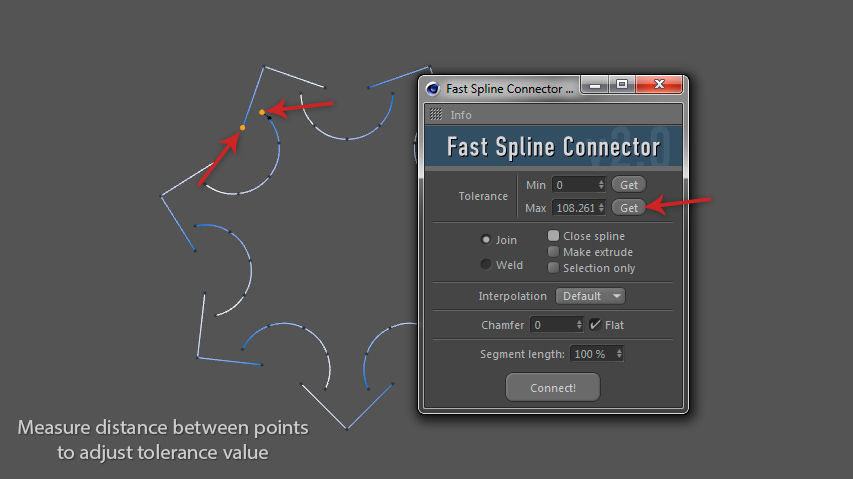Image resolution: width=853 pixels, height=479 pixels.
Task: Click the Min tolerance stepper arrows
Action: 601,185
